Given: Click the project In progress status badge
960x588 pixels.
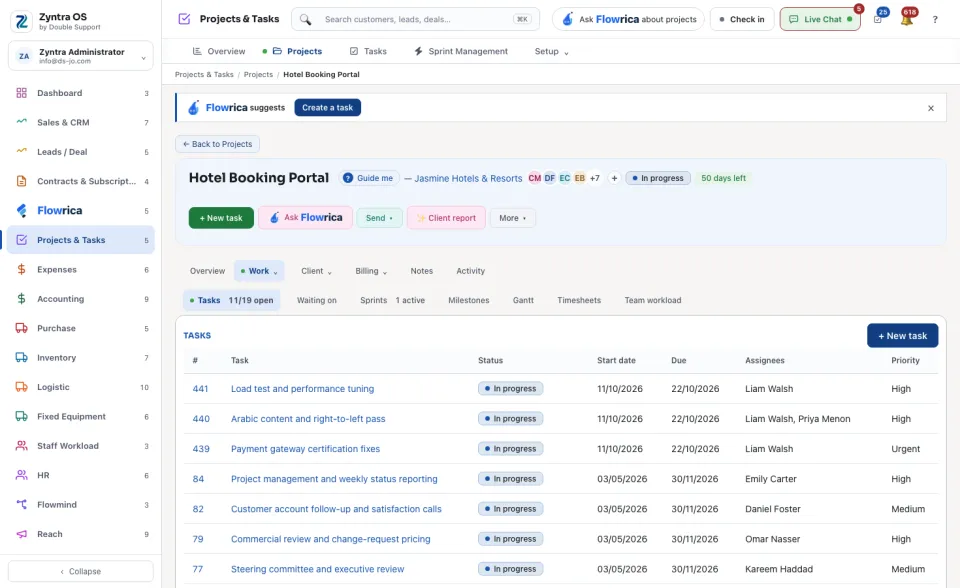Looking at the screenshot, I should click(658, 178).
